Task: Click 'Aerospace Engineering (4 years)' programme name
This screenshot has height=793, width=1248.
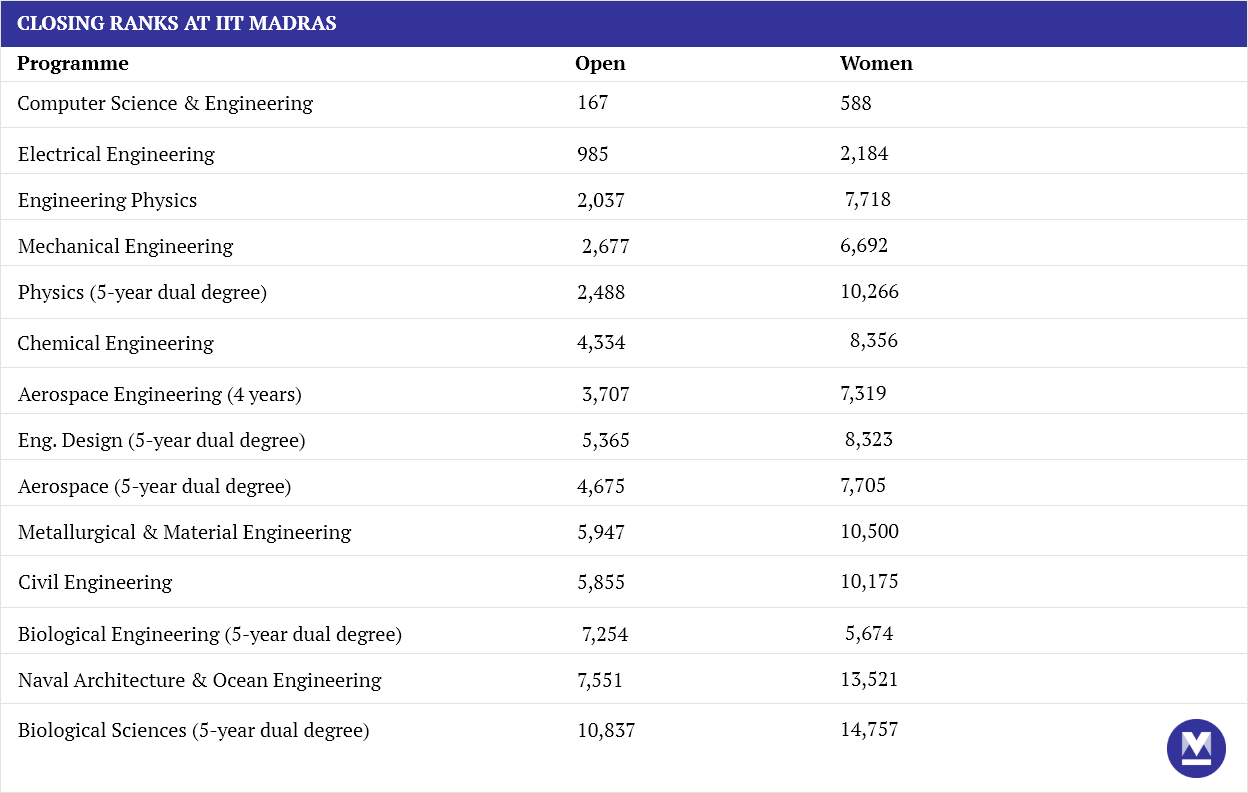Action: tap(160, 394)
